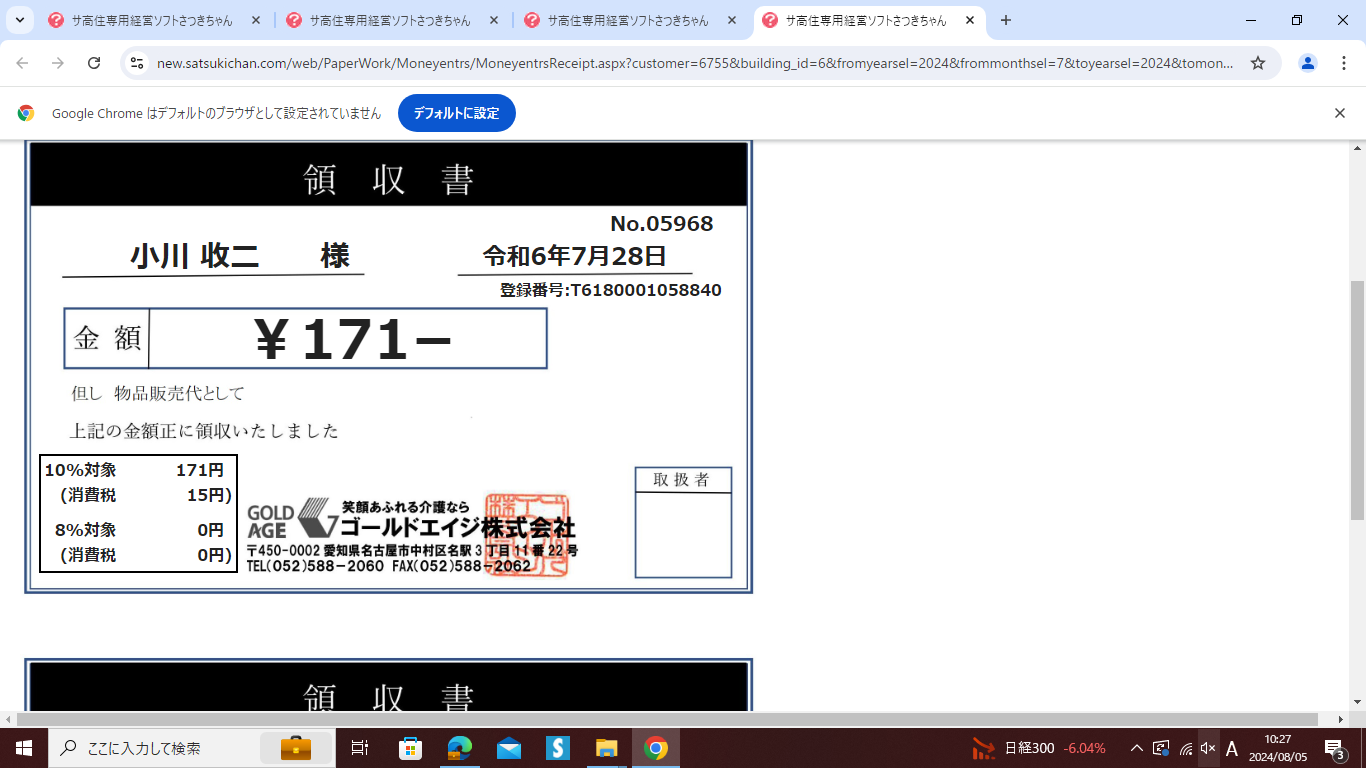Click the vertical scrollbar thumb
This screenshot has height=768, width=1366.
click(1357, 400)
